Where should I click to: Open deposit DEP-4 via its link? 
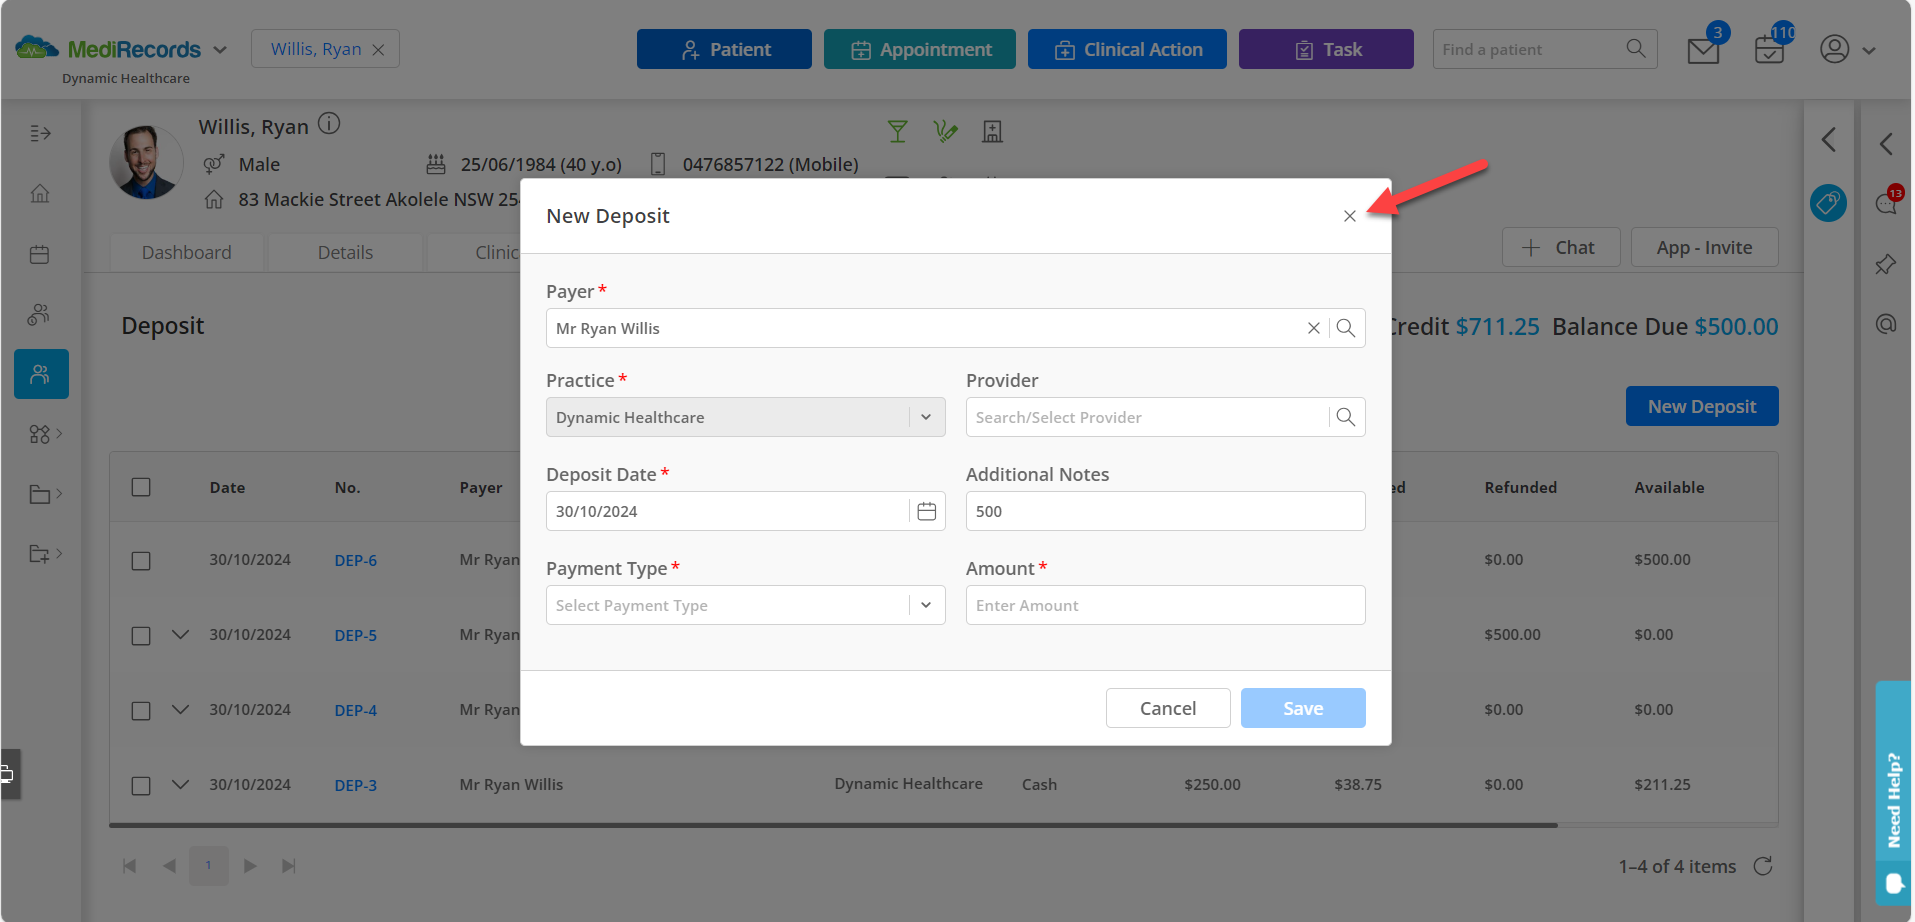click(x=356, y=710)
